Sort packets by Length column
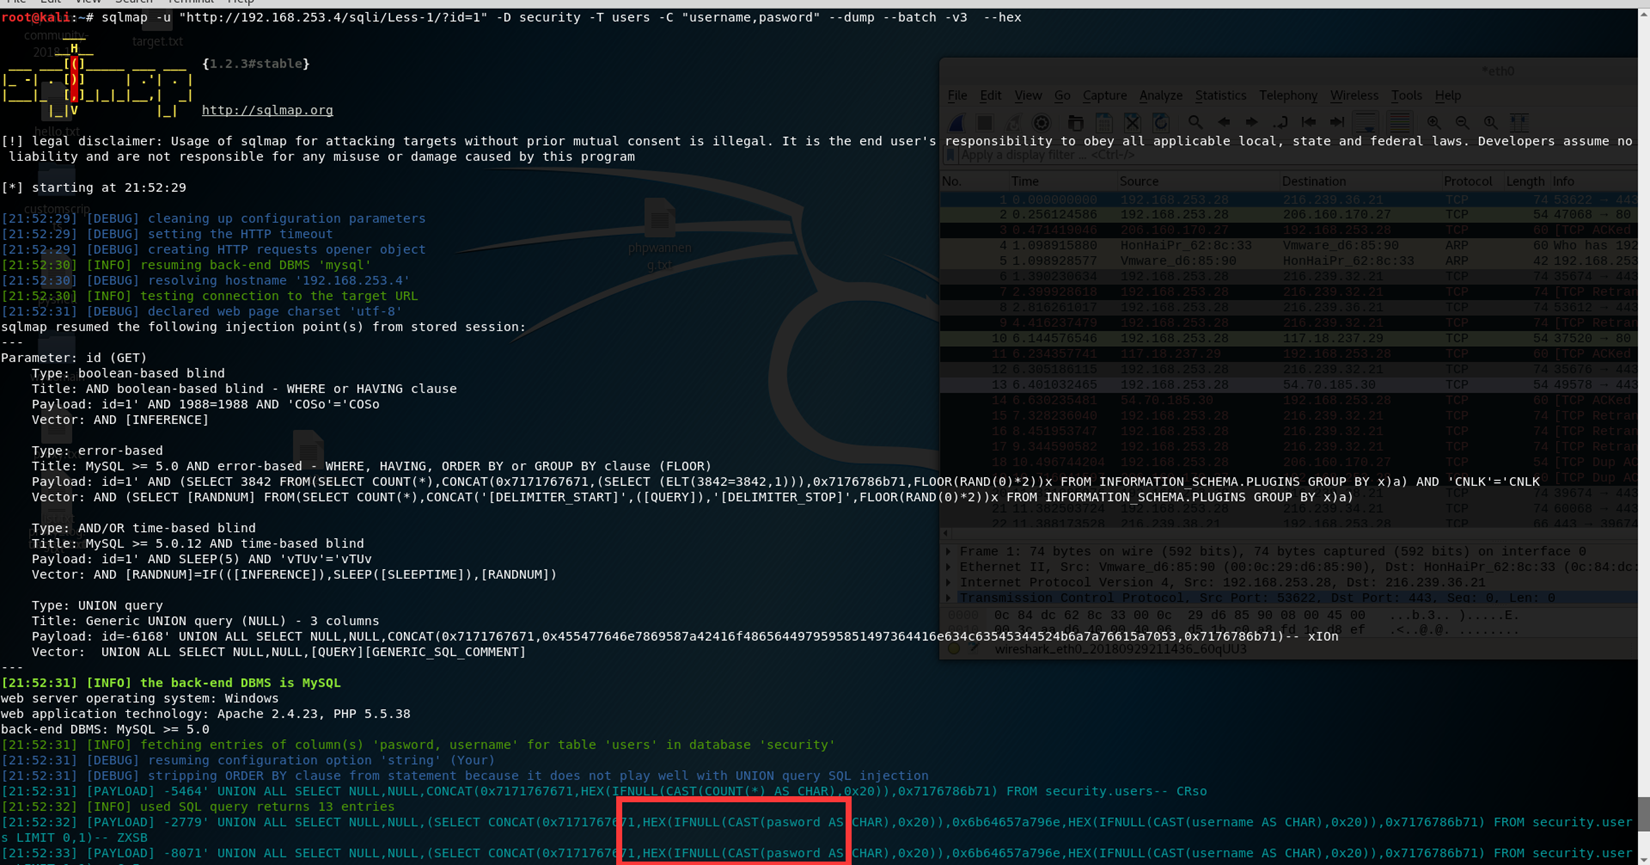This screenshot has width=1650, height=865. [1525, 182]
